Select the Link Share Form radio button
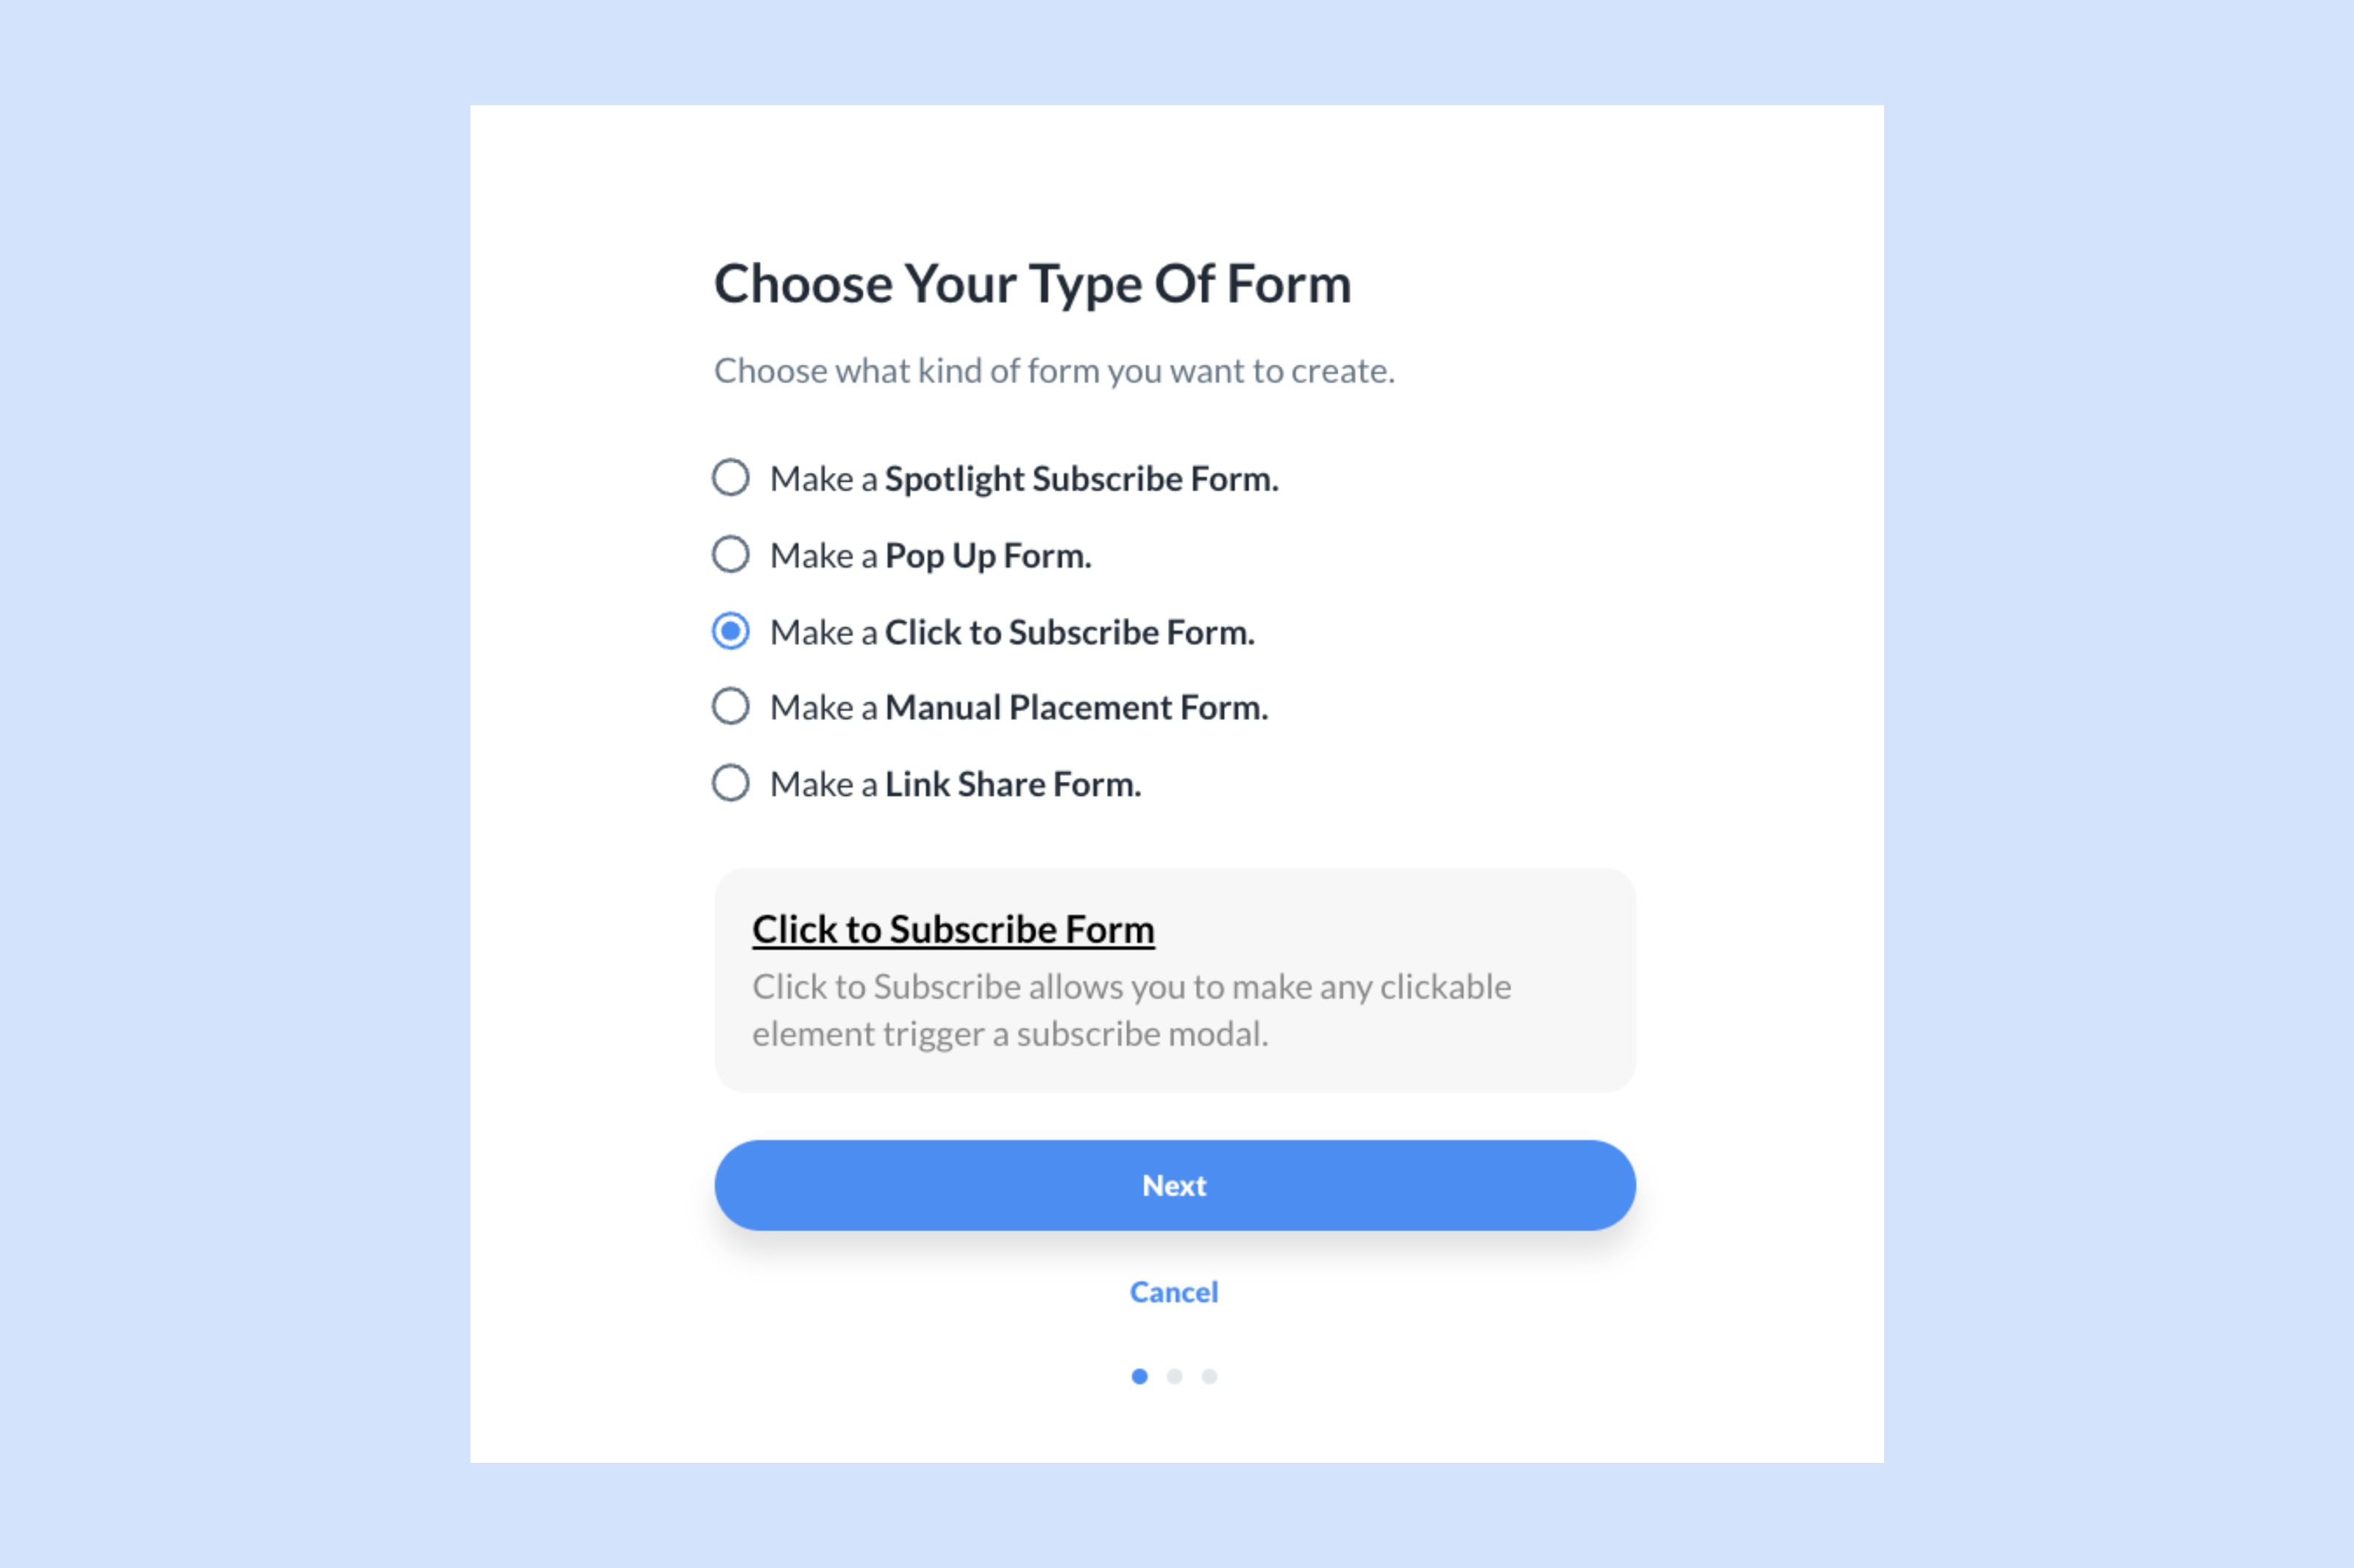This screenshot has width=2354, height=1568. 730,783
